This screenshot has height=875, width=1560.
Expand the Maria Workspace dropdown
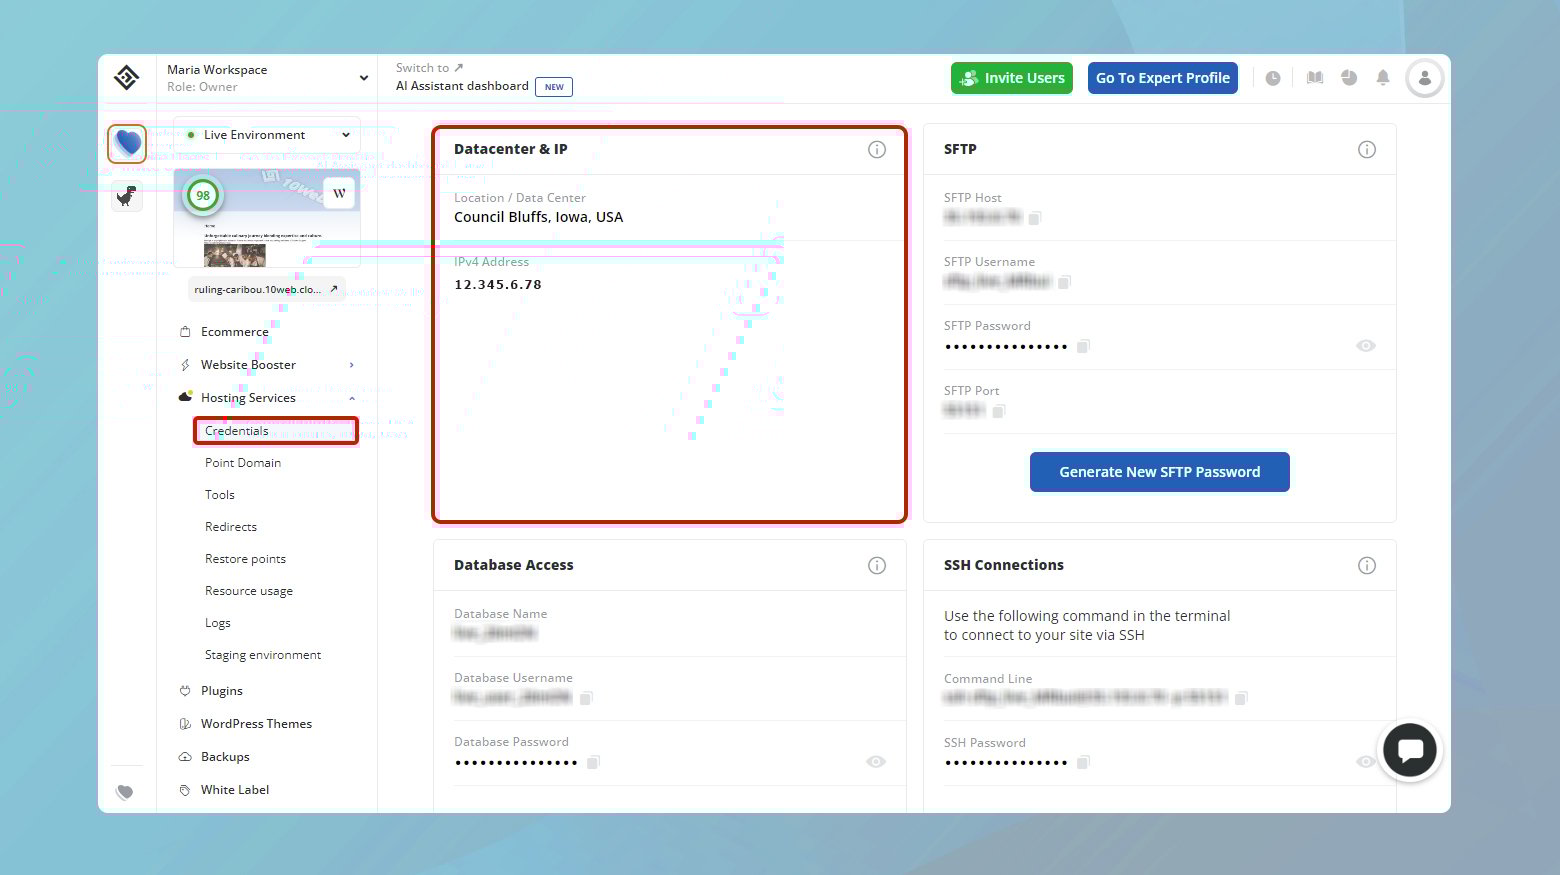[x=364, y=78]
